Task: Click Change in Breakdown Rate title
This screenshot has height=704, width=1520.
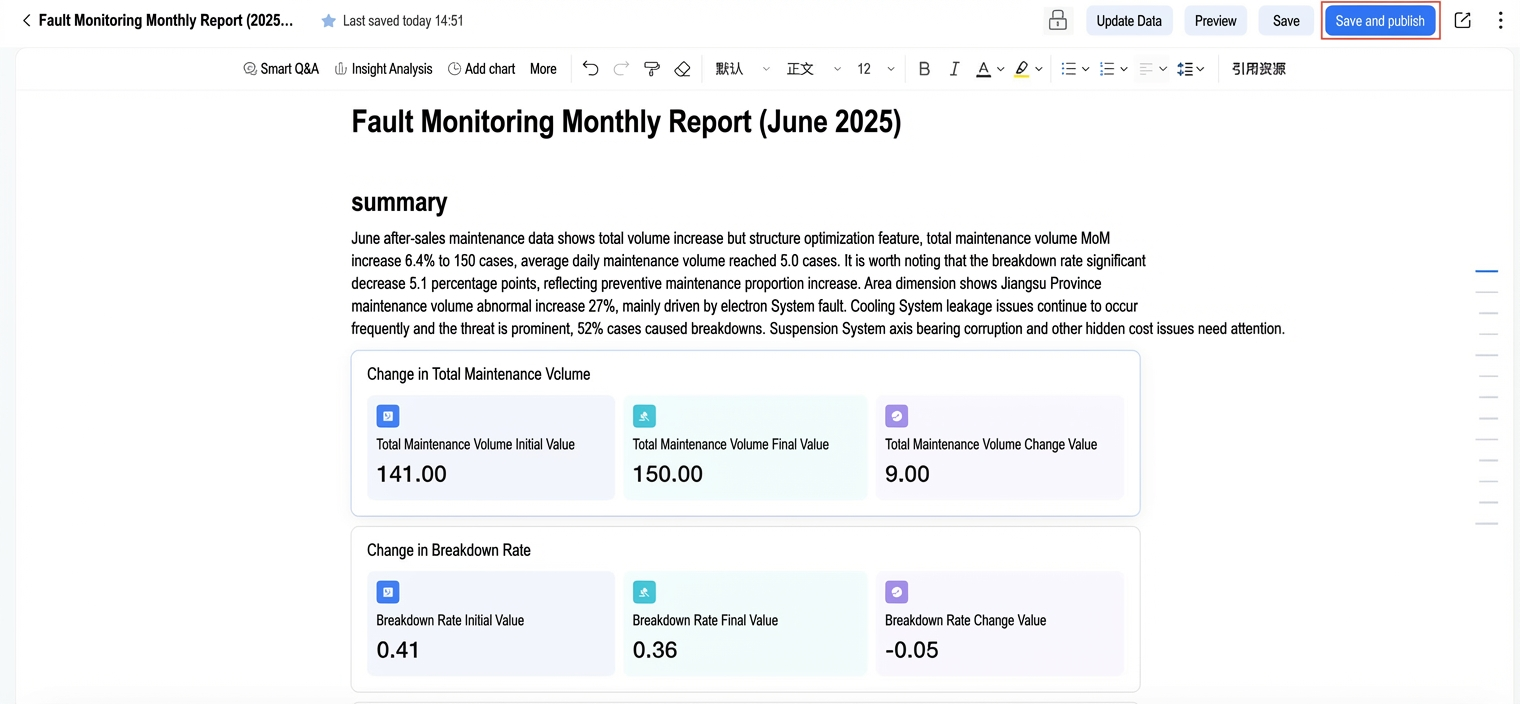Action: click(x=448, y=550)
